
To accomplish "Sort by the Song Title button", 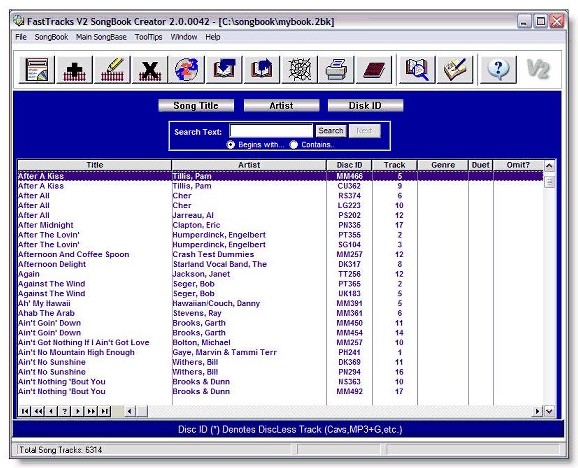I will click(x=196, y=106).
